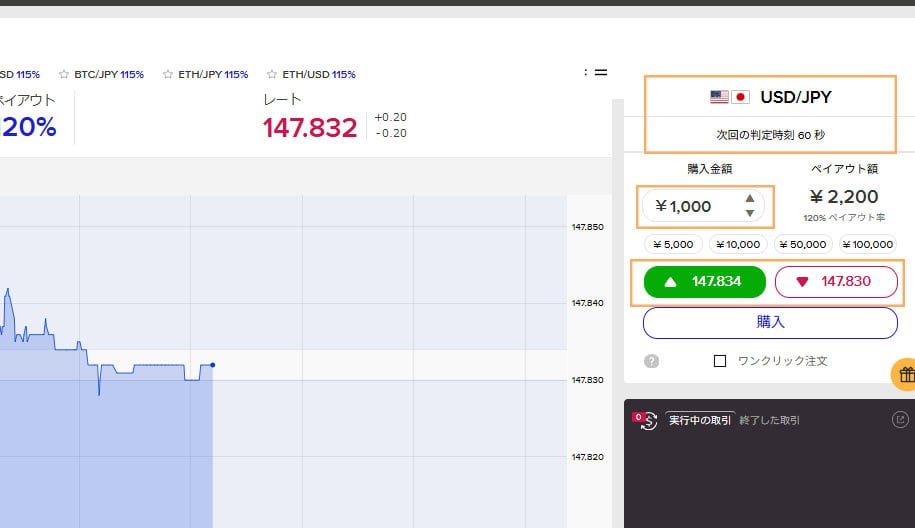Open the help question mark icon
Image resolution: width=915 pixels, height=528 pixels.
[x=651, y=361]
